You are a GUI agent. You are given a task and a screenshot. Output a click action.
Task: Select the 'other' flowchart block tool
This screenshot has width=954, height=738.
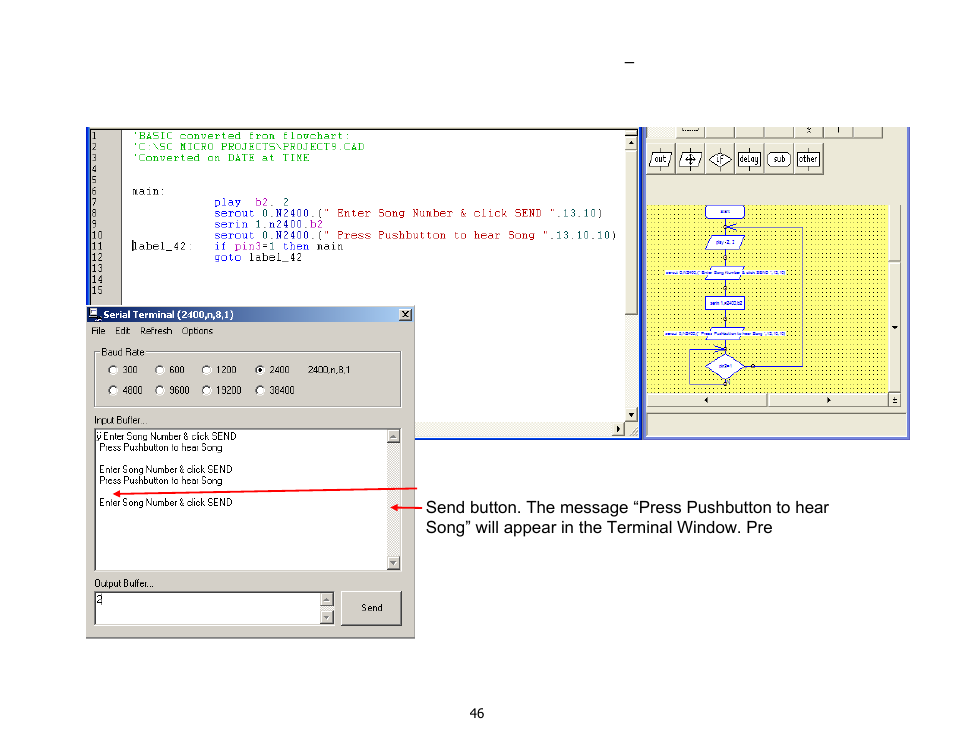pos(808,159)
